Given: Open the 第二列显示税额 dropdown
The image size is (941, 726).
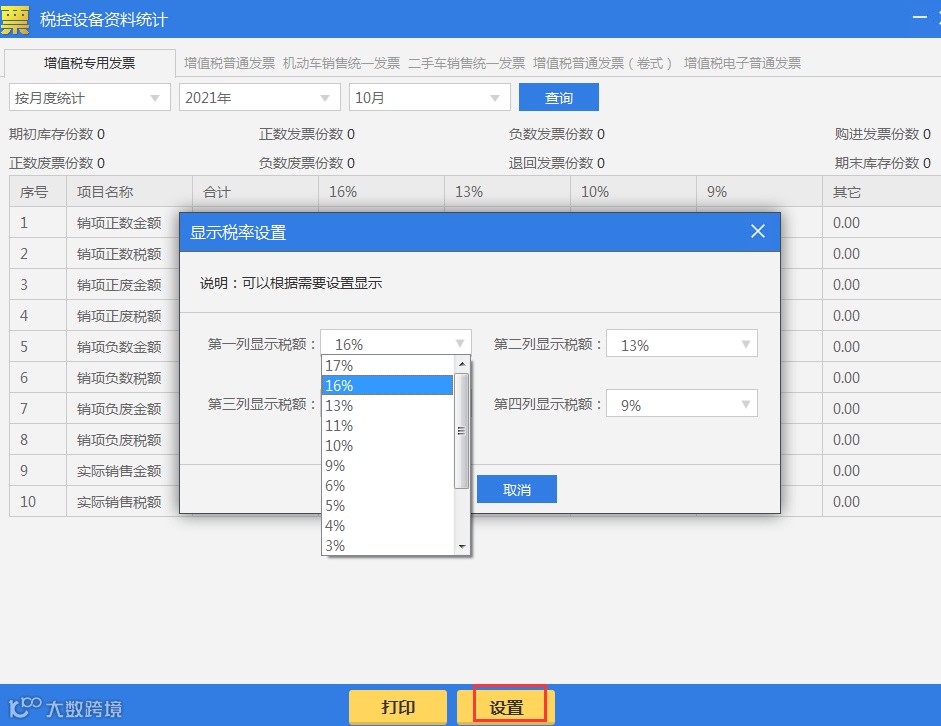Looking at the screenshot, I should [682, 344].
